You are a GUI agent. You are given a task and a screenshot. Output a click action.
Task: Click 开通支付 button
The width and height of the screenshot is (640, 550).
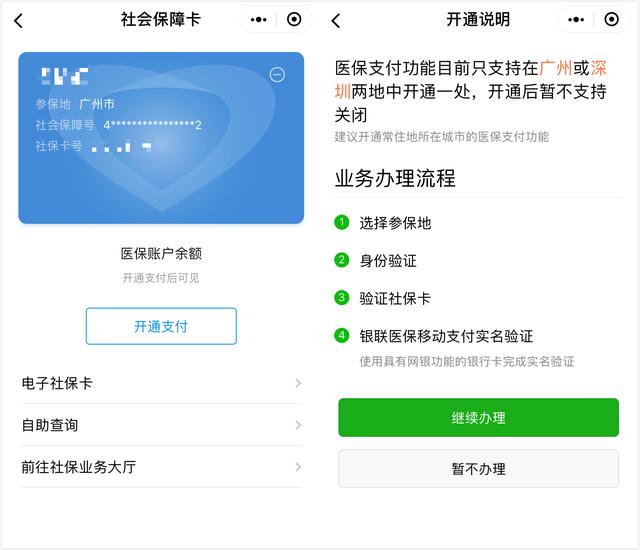point(161,326)
